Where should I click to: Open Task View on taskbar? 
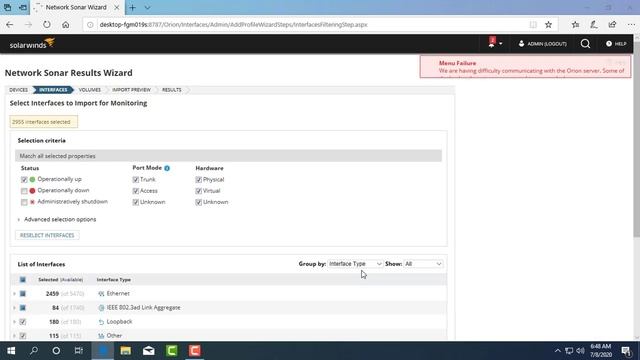78,351
